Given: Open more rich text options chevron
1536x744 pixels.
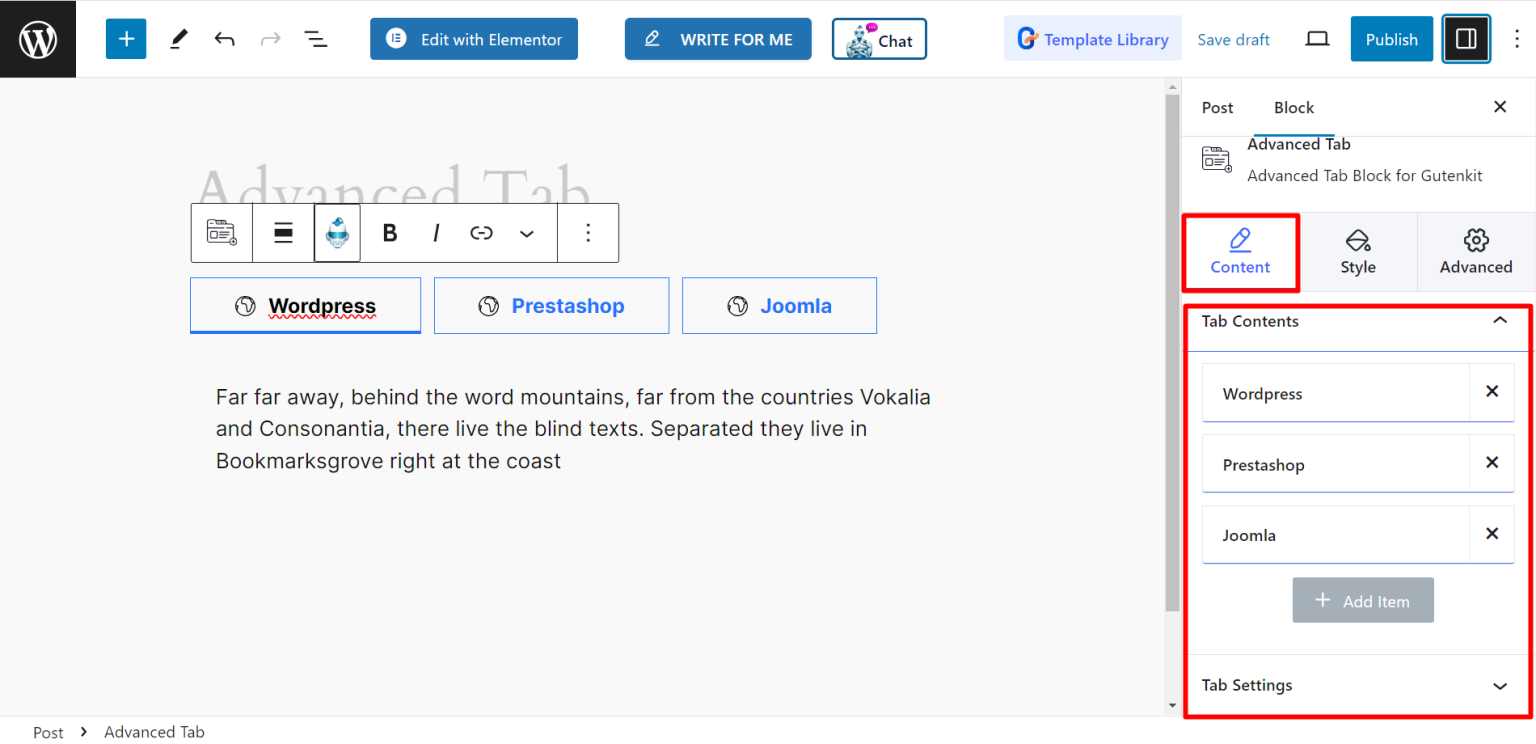Looking at the screenshot, I should click(527, 233).
